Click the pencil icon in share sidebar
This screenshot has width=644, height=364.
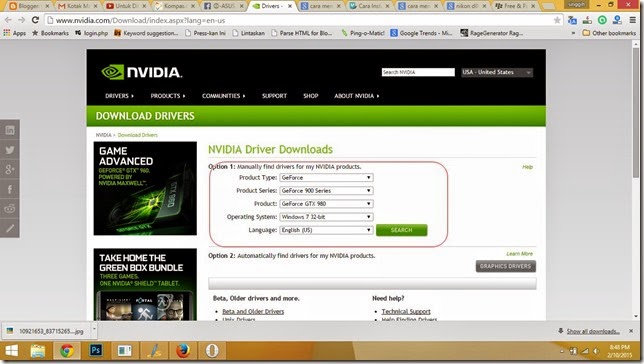pyautogui.click(x=10, y=228)
